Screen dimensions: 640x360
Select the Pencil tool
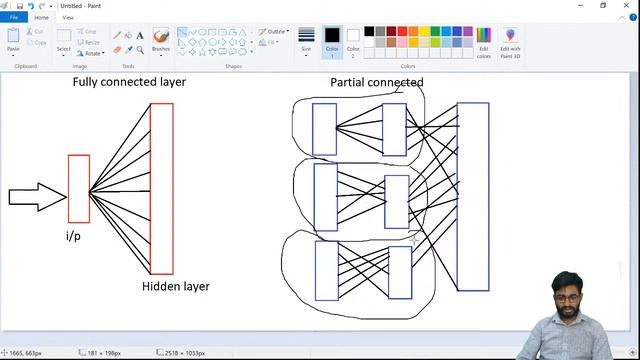pyautogui.click(x=117, y=36)
